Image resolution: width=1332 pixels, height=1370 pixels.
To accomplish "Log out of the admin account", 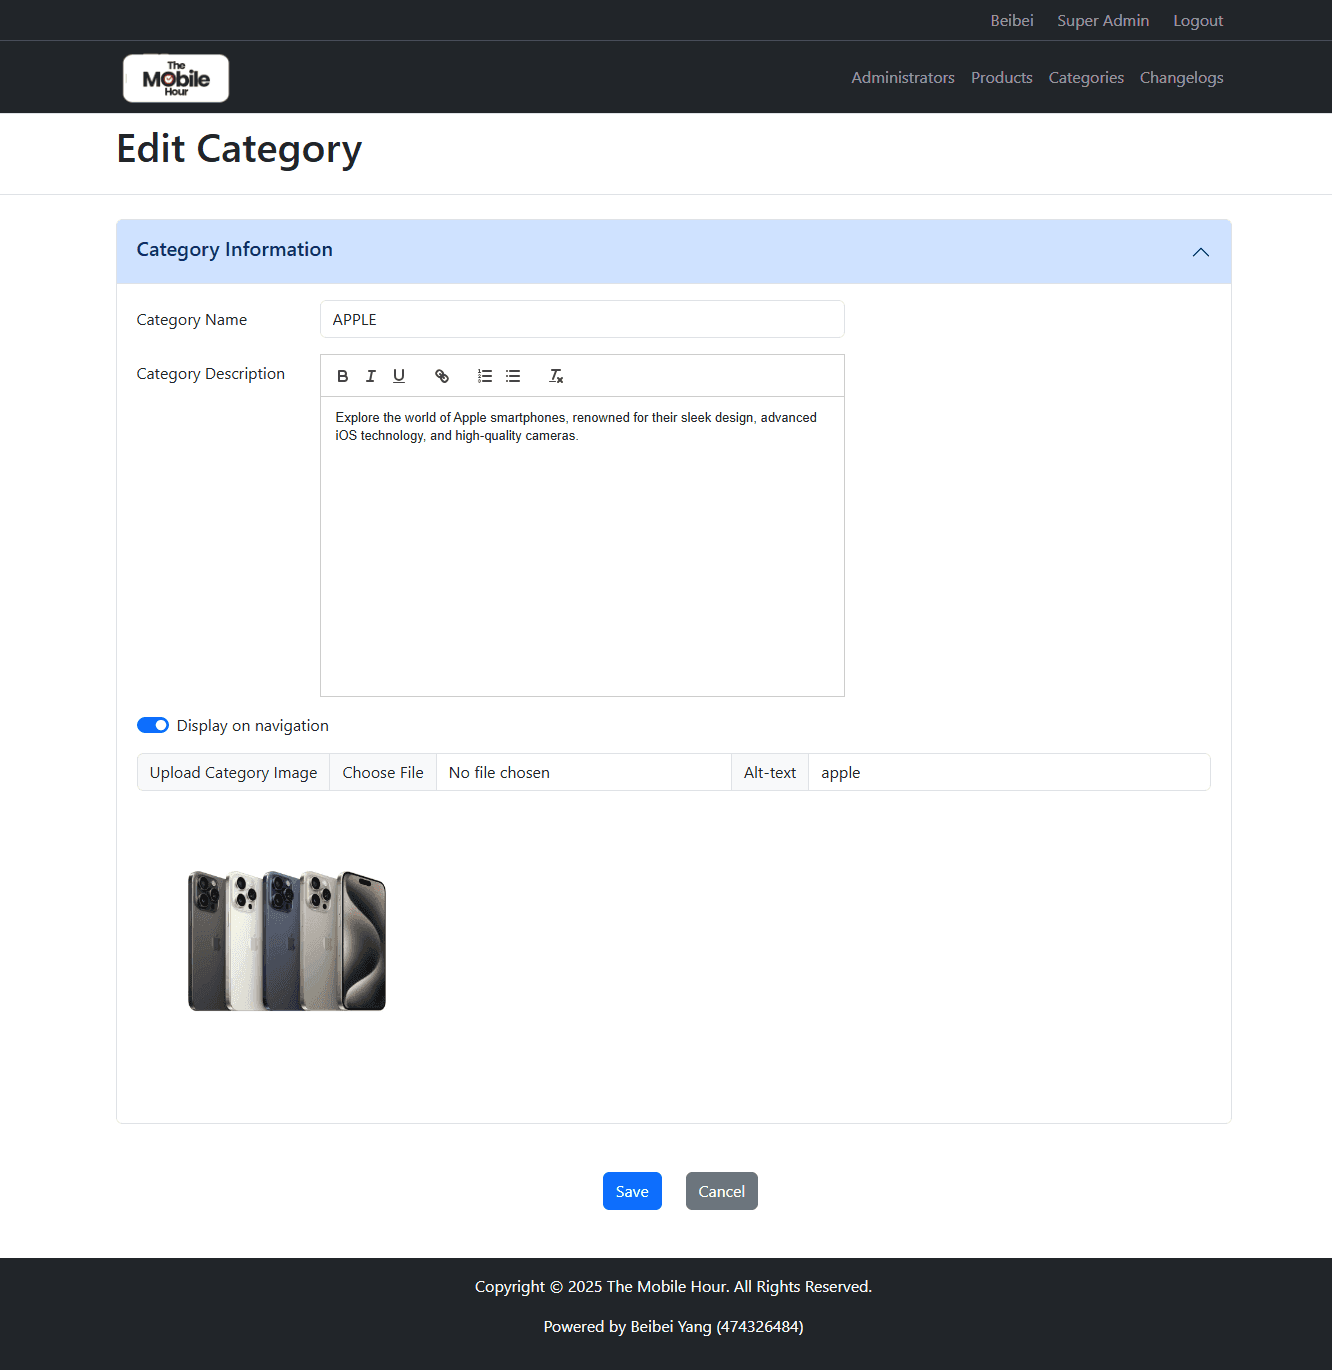I will [1197, 21].
